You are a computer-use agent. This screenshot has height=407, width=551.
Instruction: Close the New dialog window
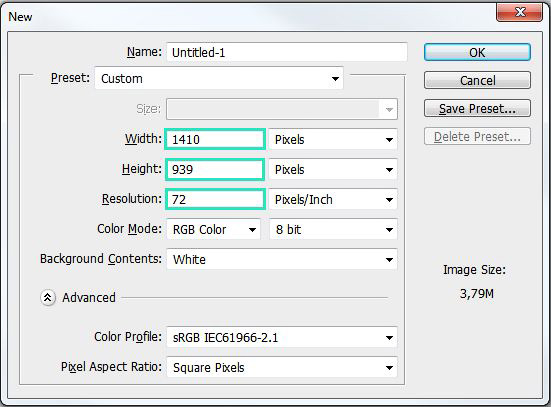[519, 12]
